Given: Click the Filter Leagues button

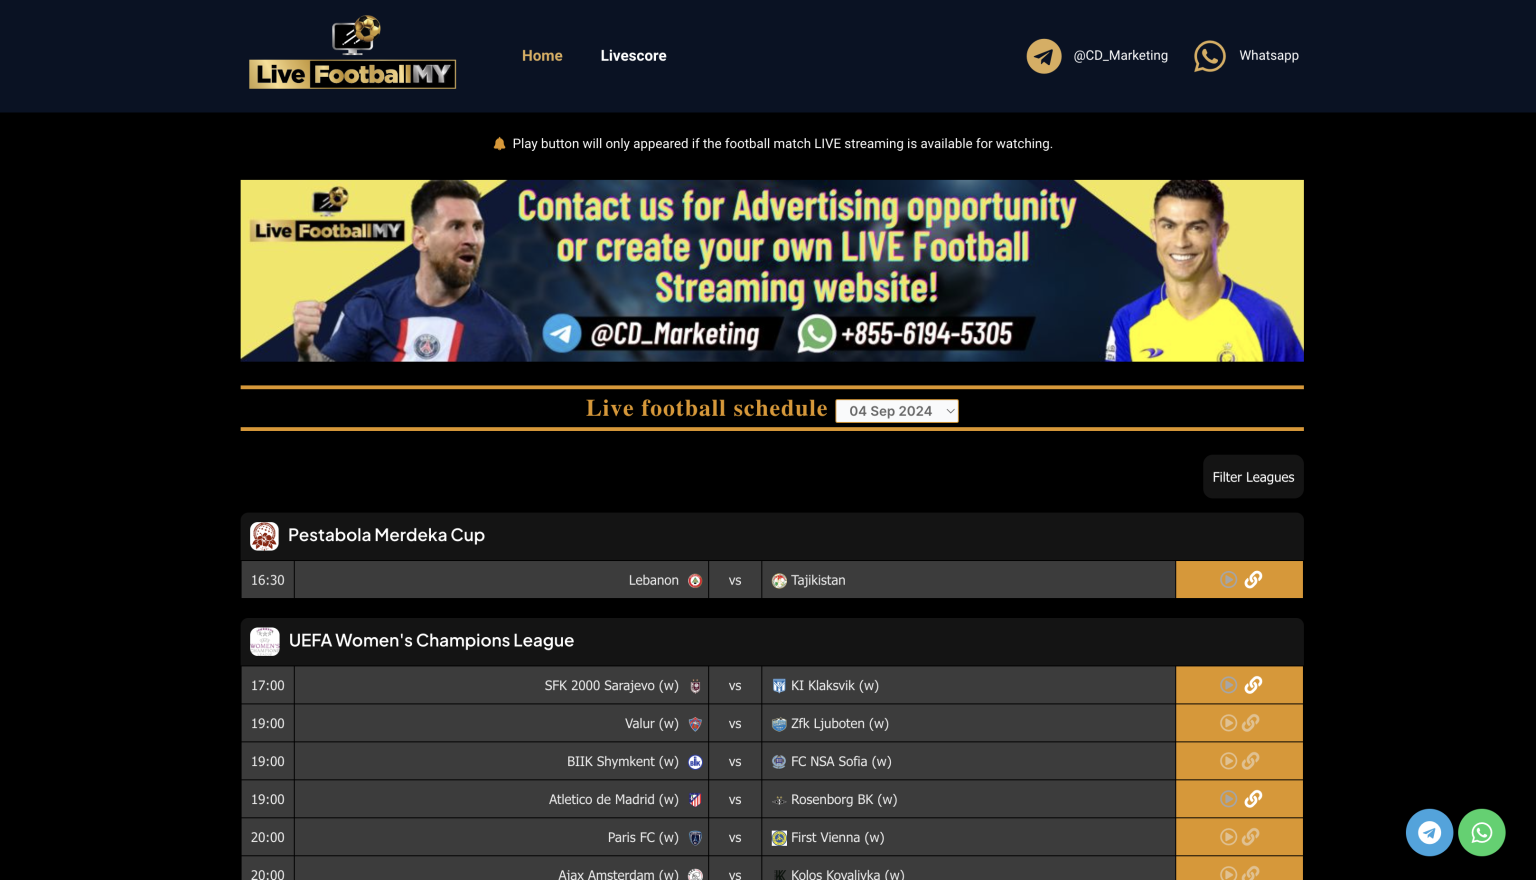Looking at the screenshot, I should (1253, 477).
